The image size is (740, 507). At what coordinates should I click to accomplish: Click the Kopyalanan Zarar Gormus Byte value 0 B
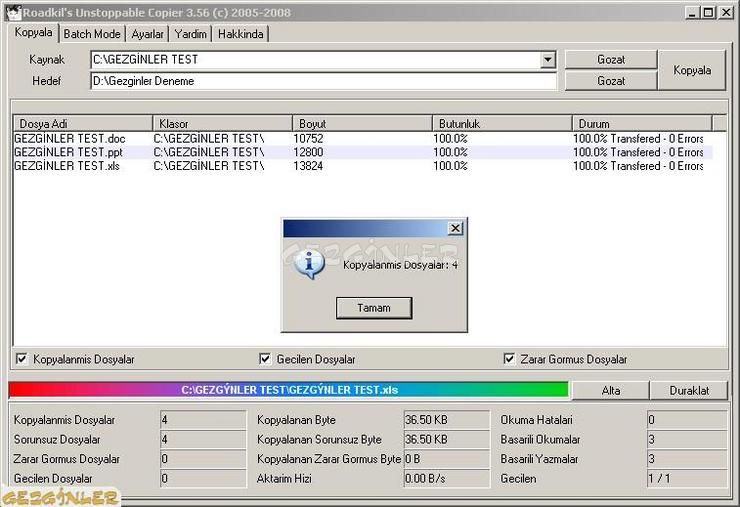click(446, 458)
